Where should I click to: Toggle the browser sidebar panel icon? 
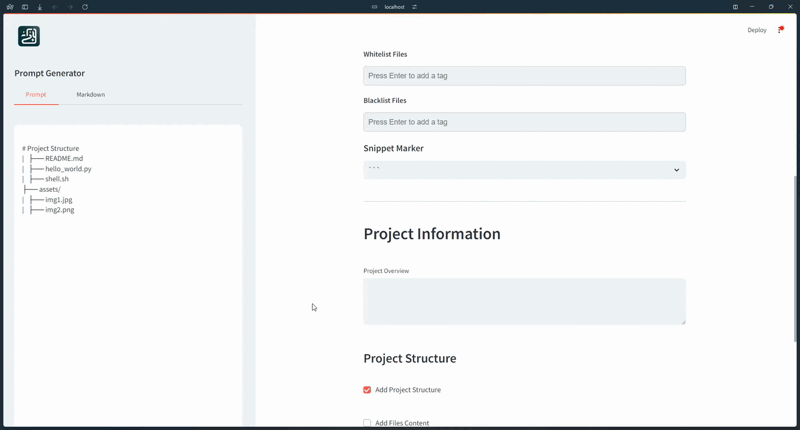(25, 7)
